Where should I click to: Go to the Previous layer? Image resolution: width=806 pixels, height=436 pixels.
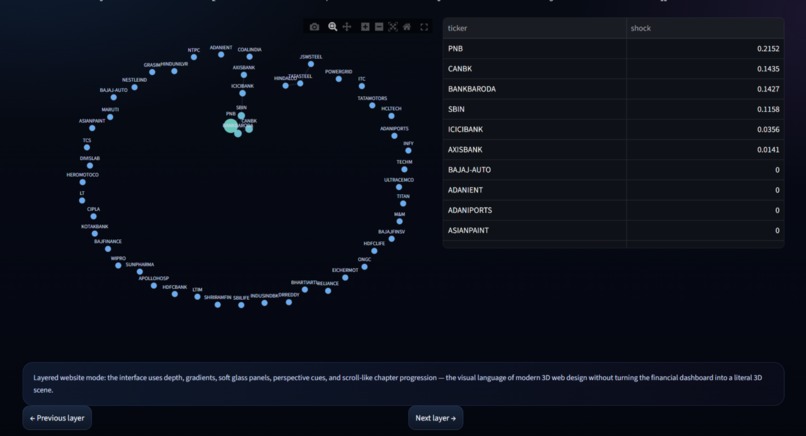(x=57, y=418)
